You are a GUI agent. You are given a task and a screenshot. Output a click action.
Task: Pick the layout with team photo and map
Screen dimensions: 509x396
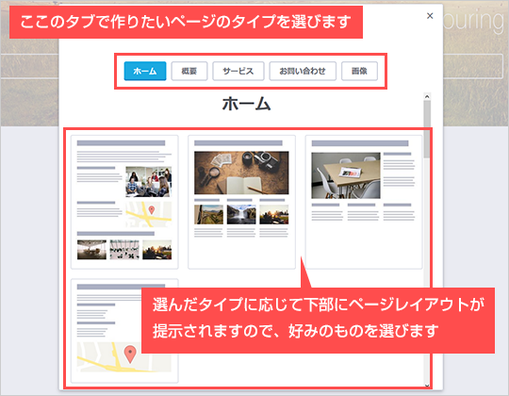(125, 202)
